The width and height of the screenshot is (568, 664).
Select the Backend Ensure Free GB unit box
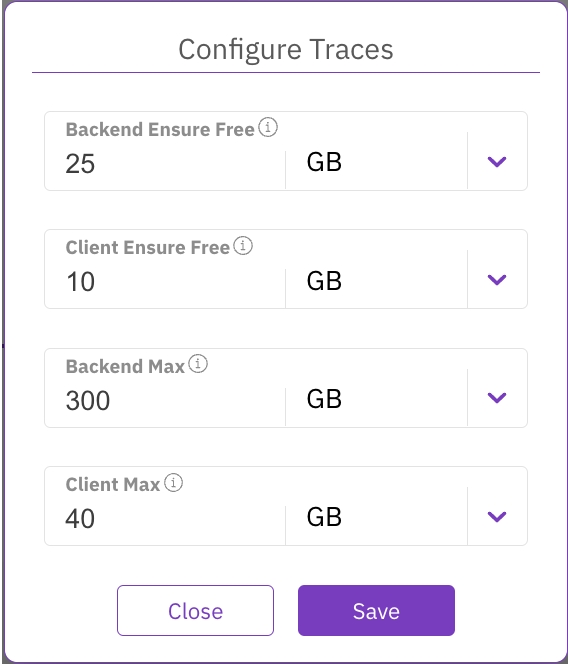pos(377,162)
